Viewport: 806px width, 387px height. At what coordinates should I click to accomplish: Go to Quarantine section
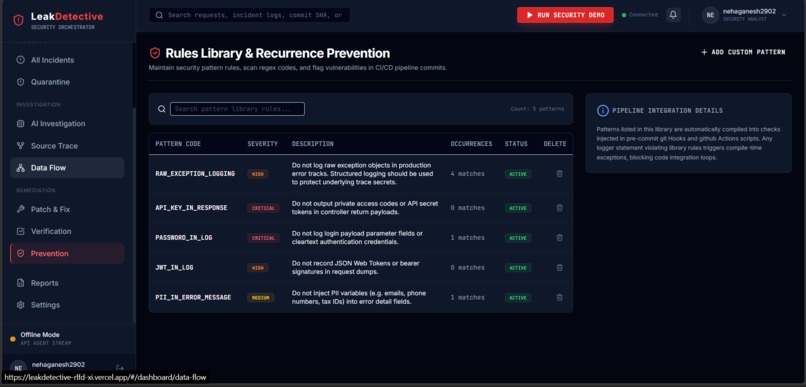[x=67, y=82]
